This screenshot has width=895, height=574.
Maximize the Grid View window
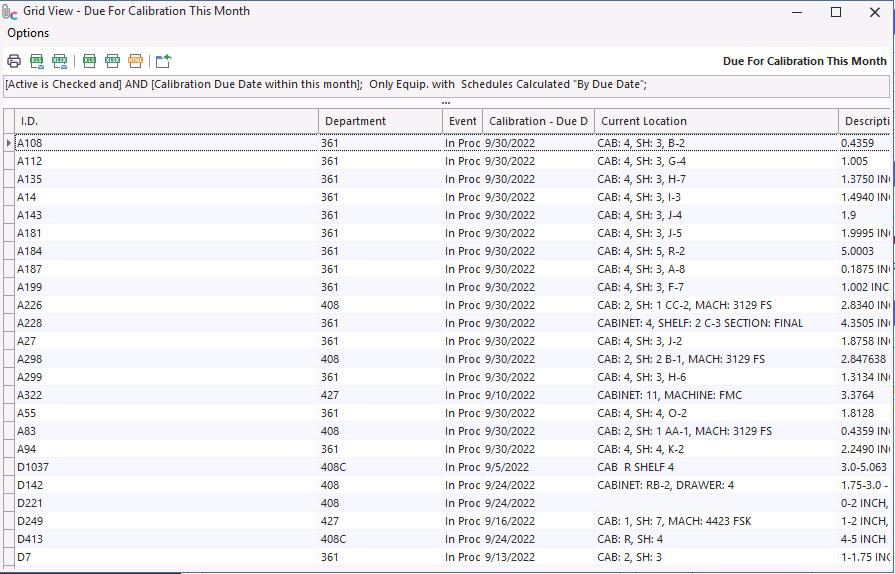pos(836,12)
